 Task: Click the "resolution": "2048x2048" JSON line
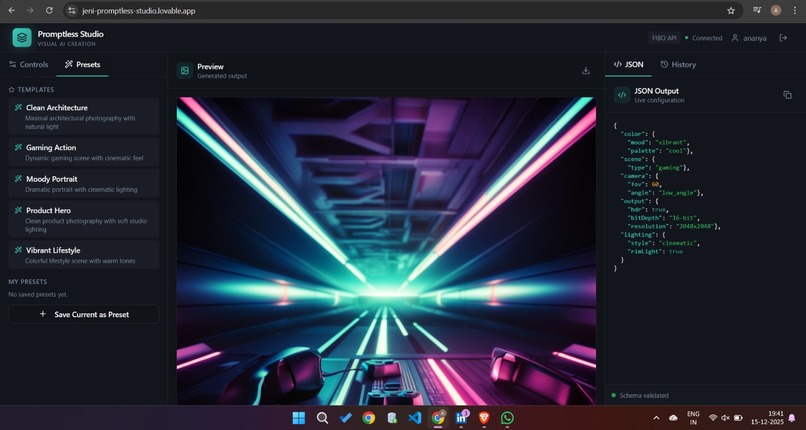674,226
